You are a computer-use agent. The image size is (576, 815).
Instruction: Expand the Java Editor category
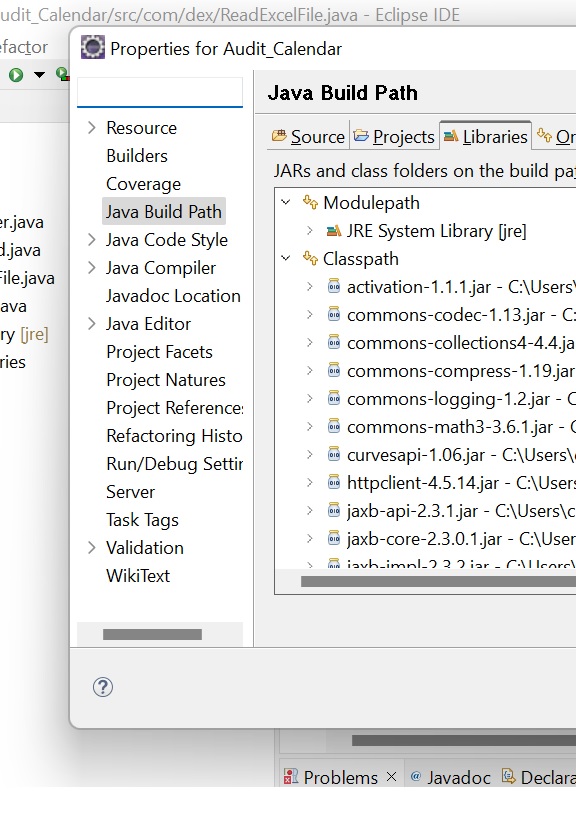click(x=92, y=324)
